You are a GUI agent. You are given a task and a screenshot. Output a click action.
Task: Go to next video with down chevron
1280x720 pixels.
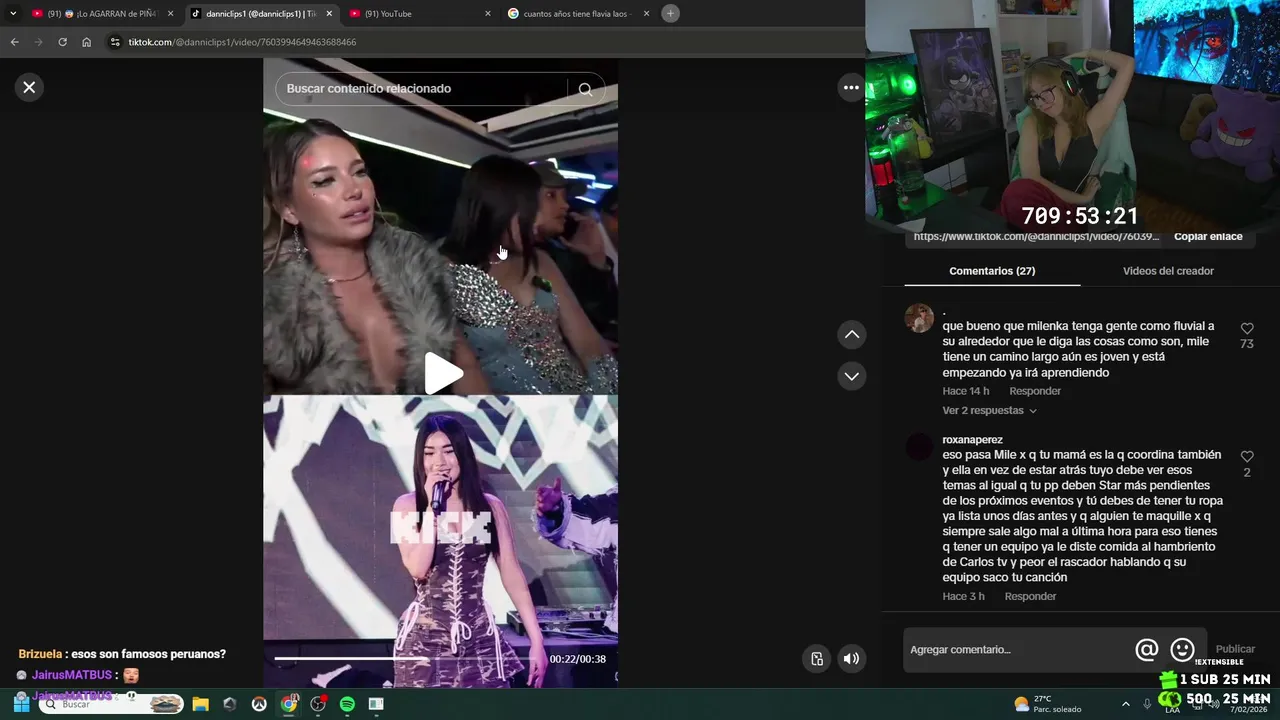pos(851,376)
